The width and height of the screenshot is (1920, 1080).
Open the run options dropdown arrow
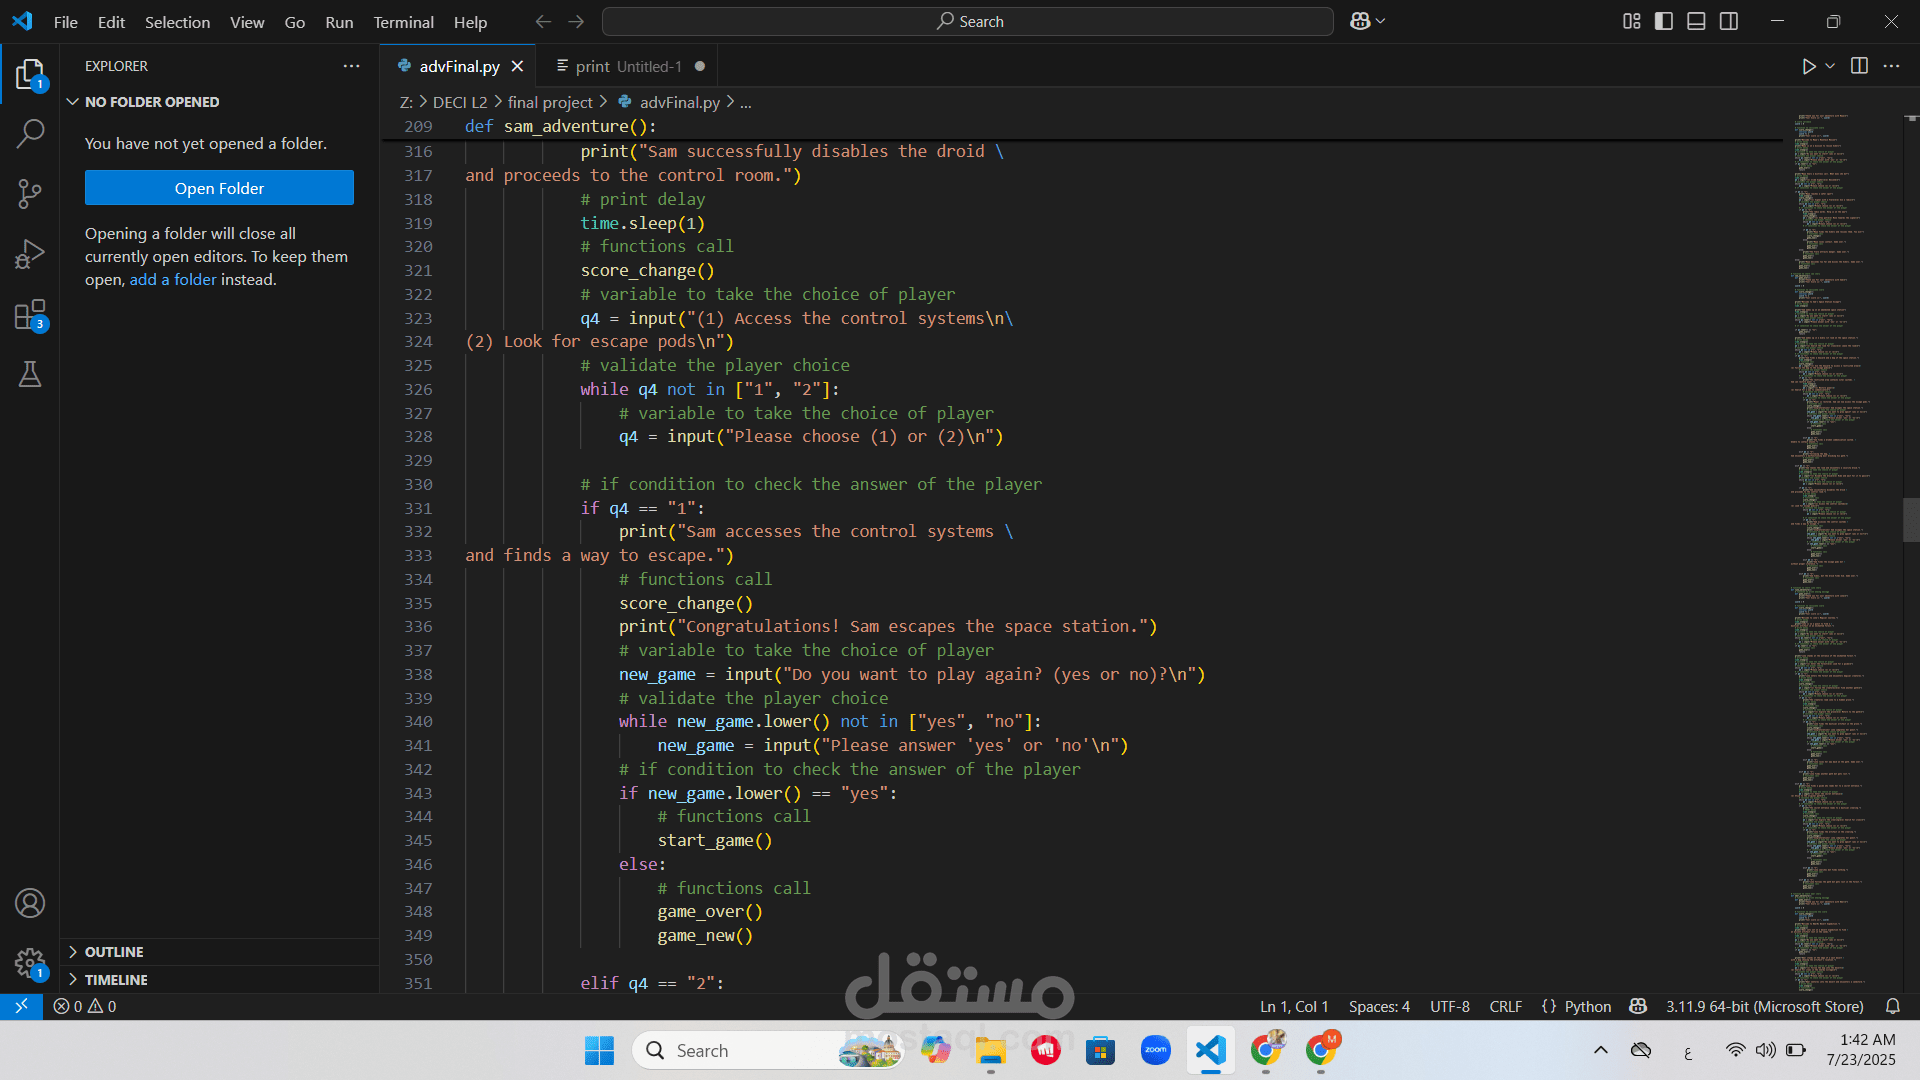click(x=1830, y=66)
